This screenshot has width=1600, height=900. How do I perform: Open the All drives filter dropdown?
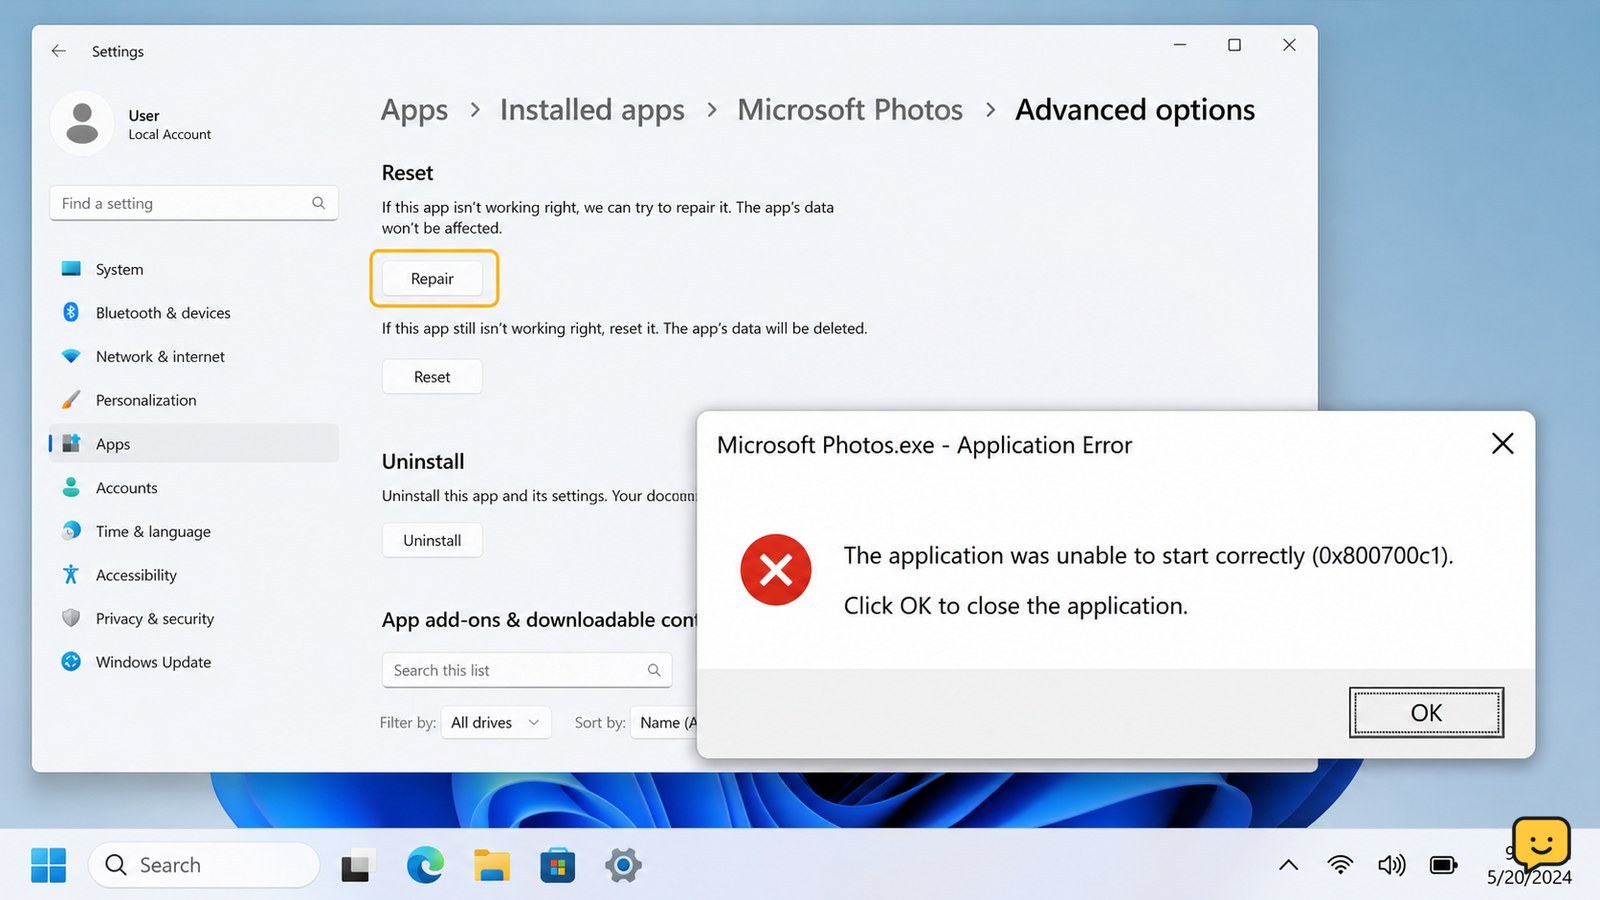coord(495,722)
